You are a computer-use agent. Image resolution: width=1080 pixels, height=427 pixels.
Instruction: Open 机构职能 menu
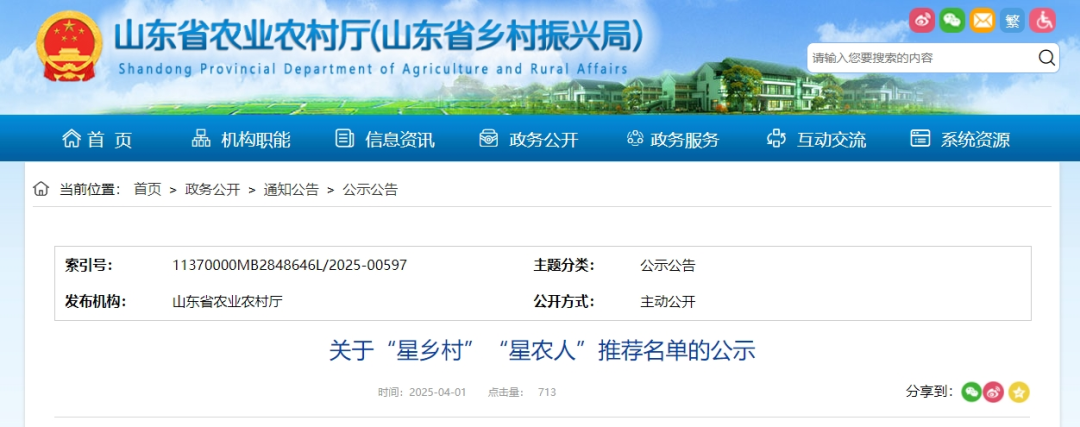[x=256, y=140]
